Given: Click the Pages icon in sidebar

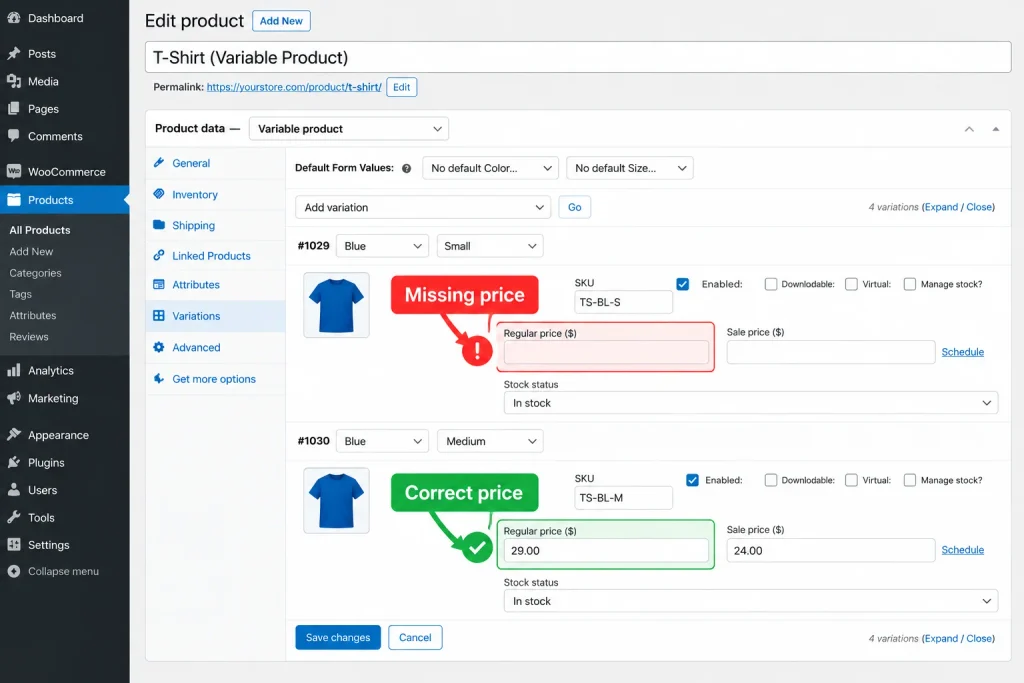Looking at the screenshot, I should pyautogui.click(x=14, y=108).
